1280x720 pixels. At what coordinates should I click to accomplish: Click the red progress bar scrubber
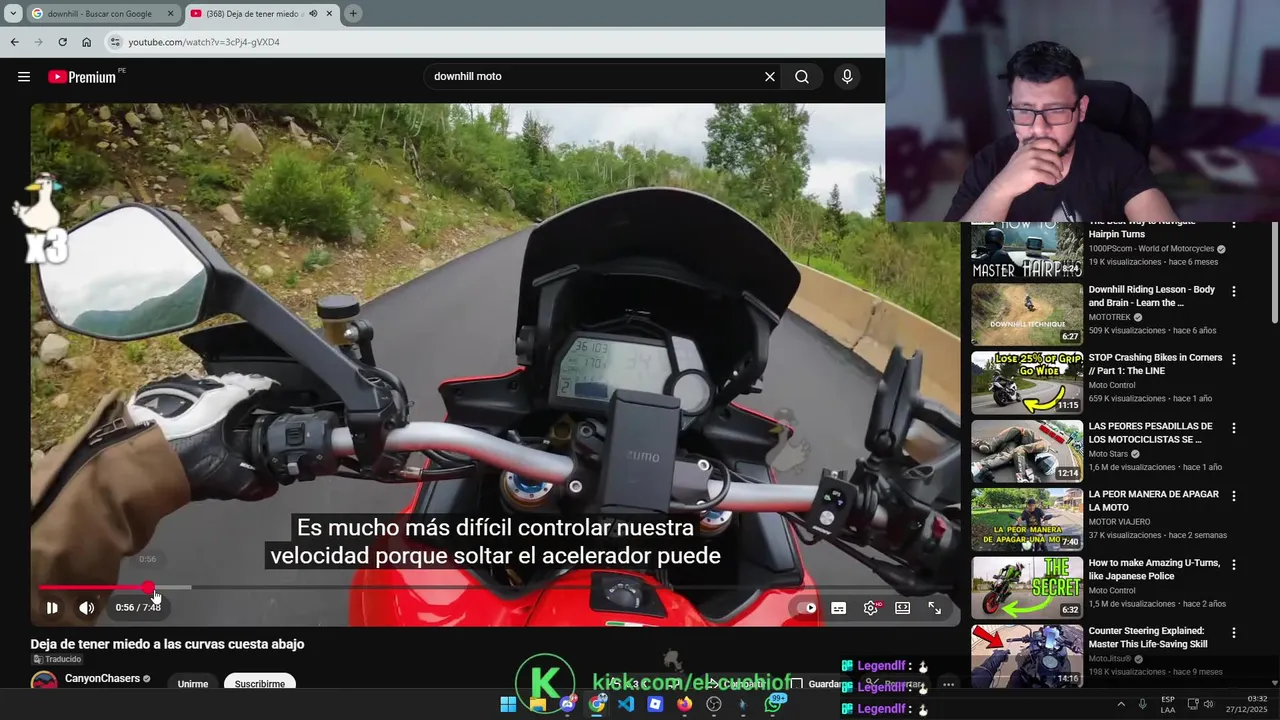[148, 588]
